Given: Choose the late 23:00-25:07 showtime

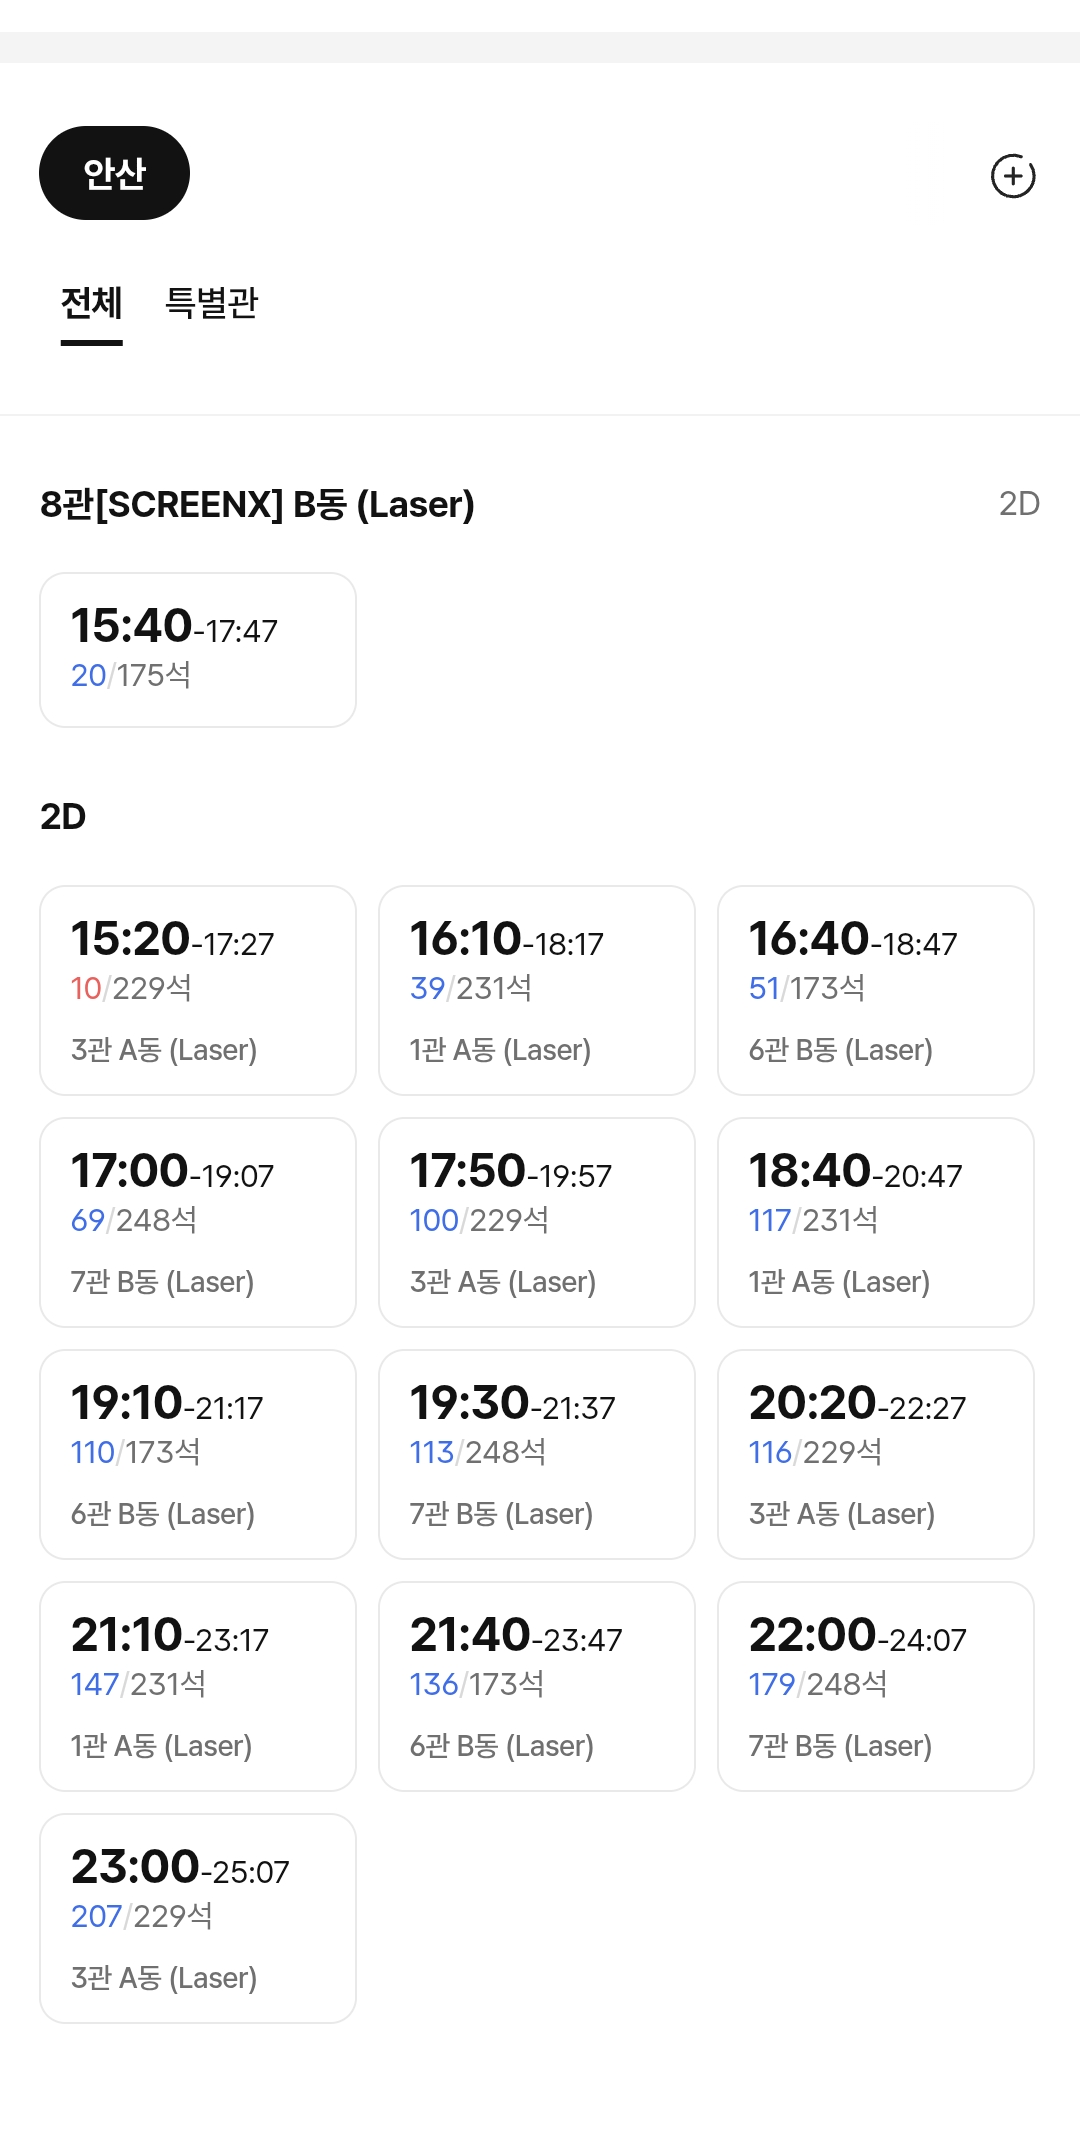Looking at the screenshot, I should pos(198,1918).
